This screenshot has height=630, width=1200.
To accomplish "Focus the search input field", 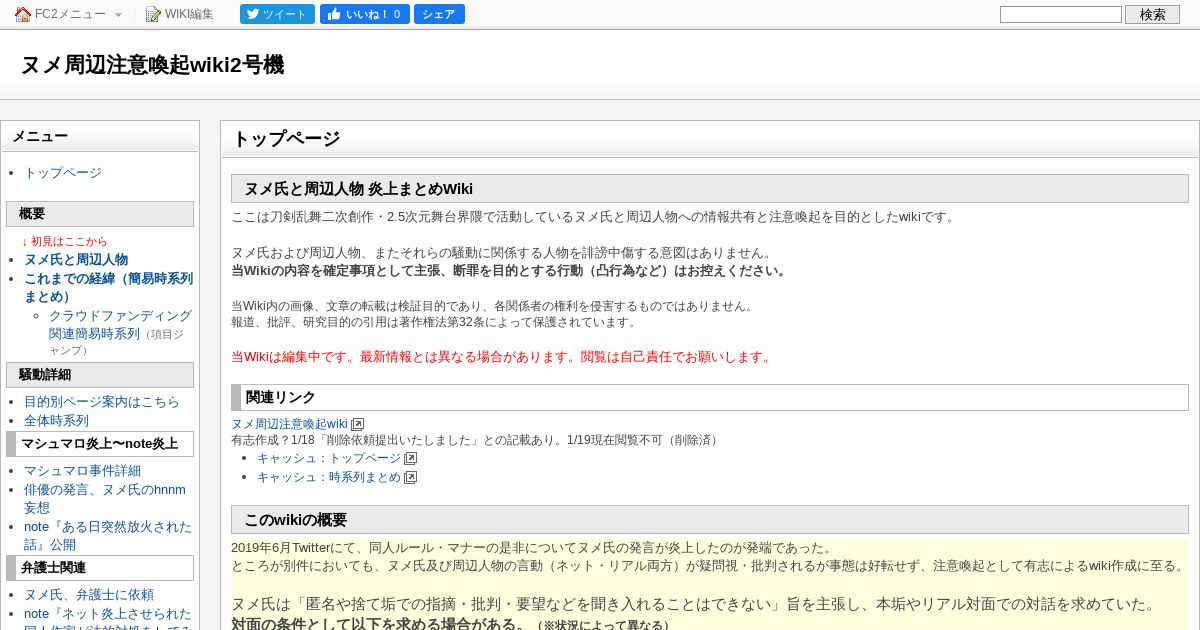I will 1061,14.
